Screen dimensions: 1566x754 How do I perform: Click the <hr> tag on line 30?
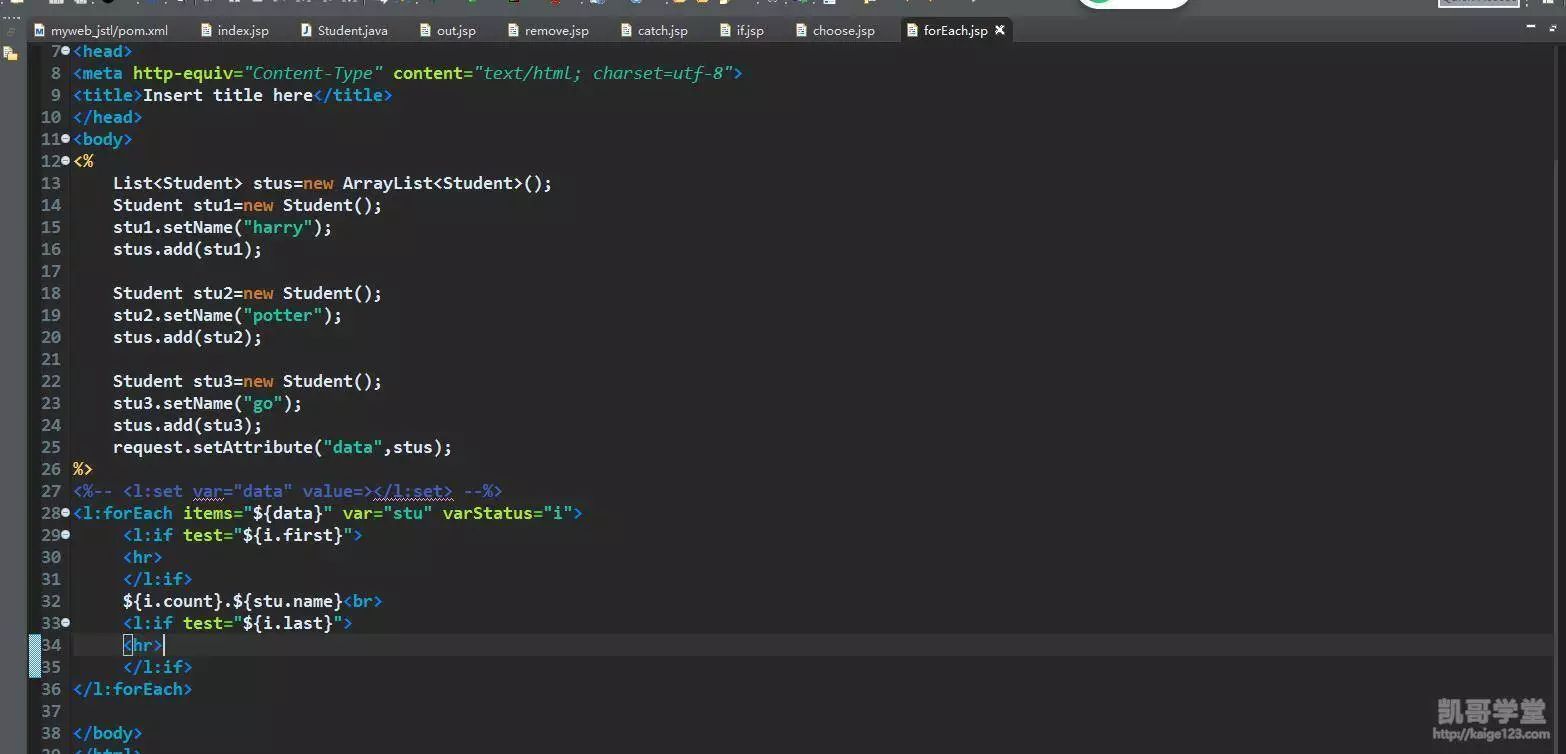143,557
